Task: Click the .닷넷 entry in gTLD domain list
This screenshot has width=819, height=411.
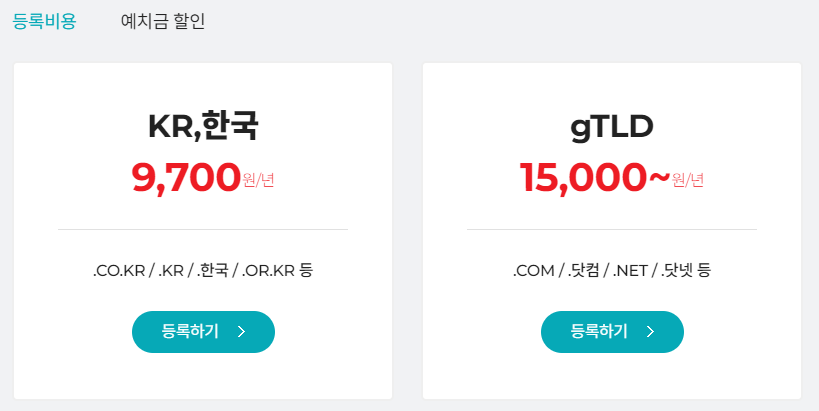Action: [x=677, y=270]
